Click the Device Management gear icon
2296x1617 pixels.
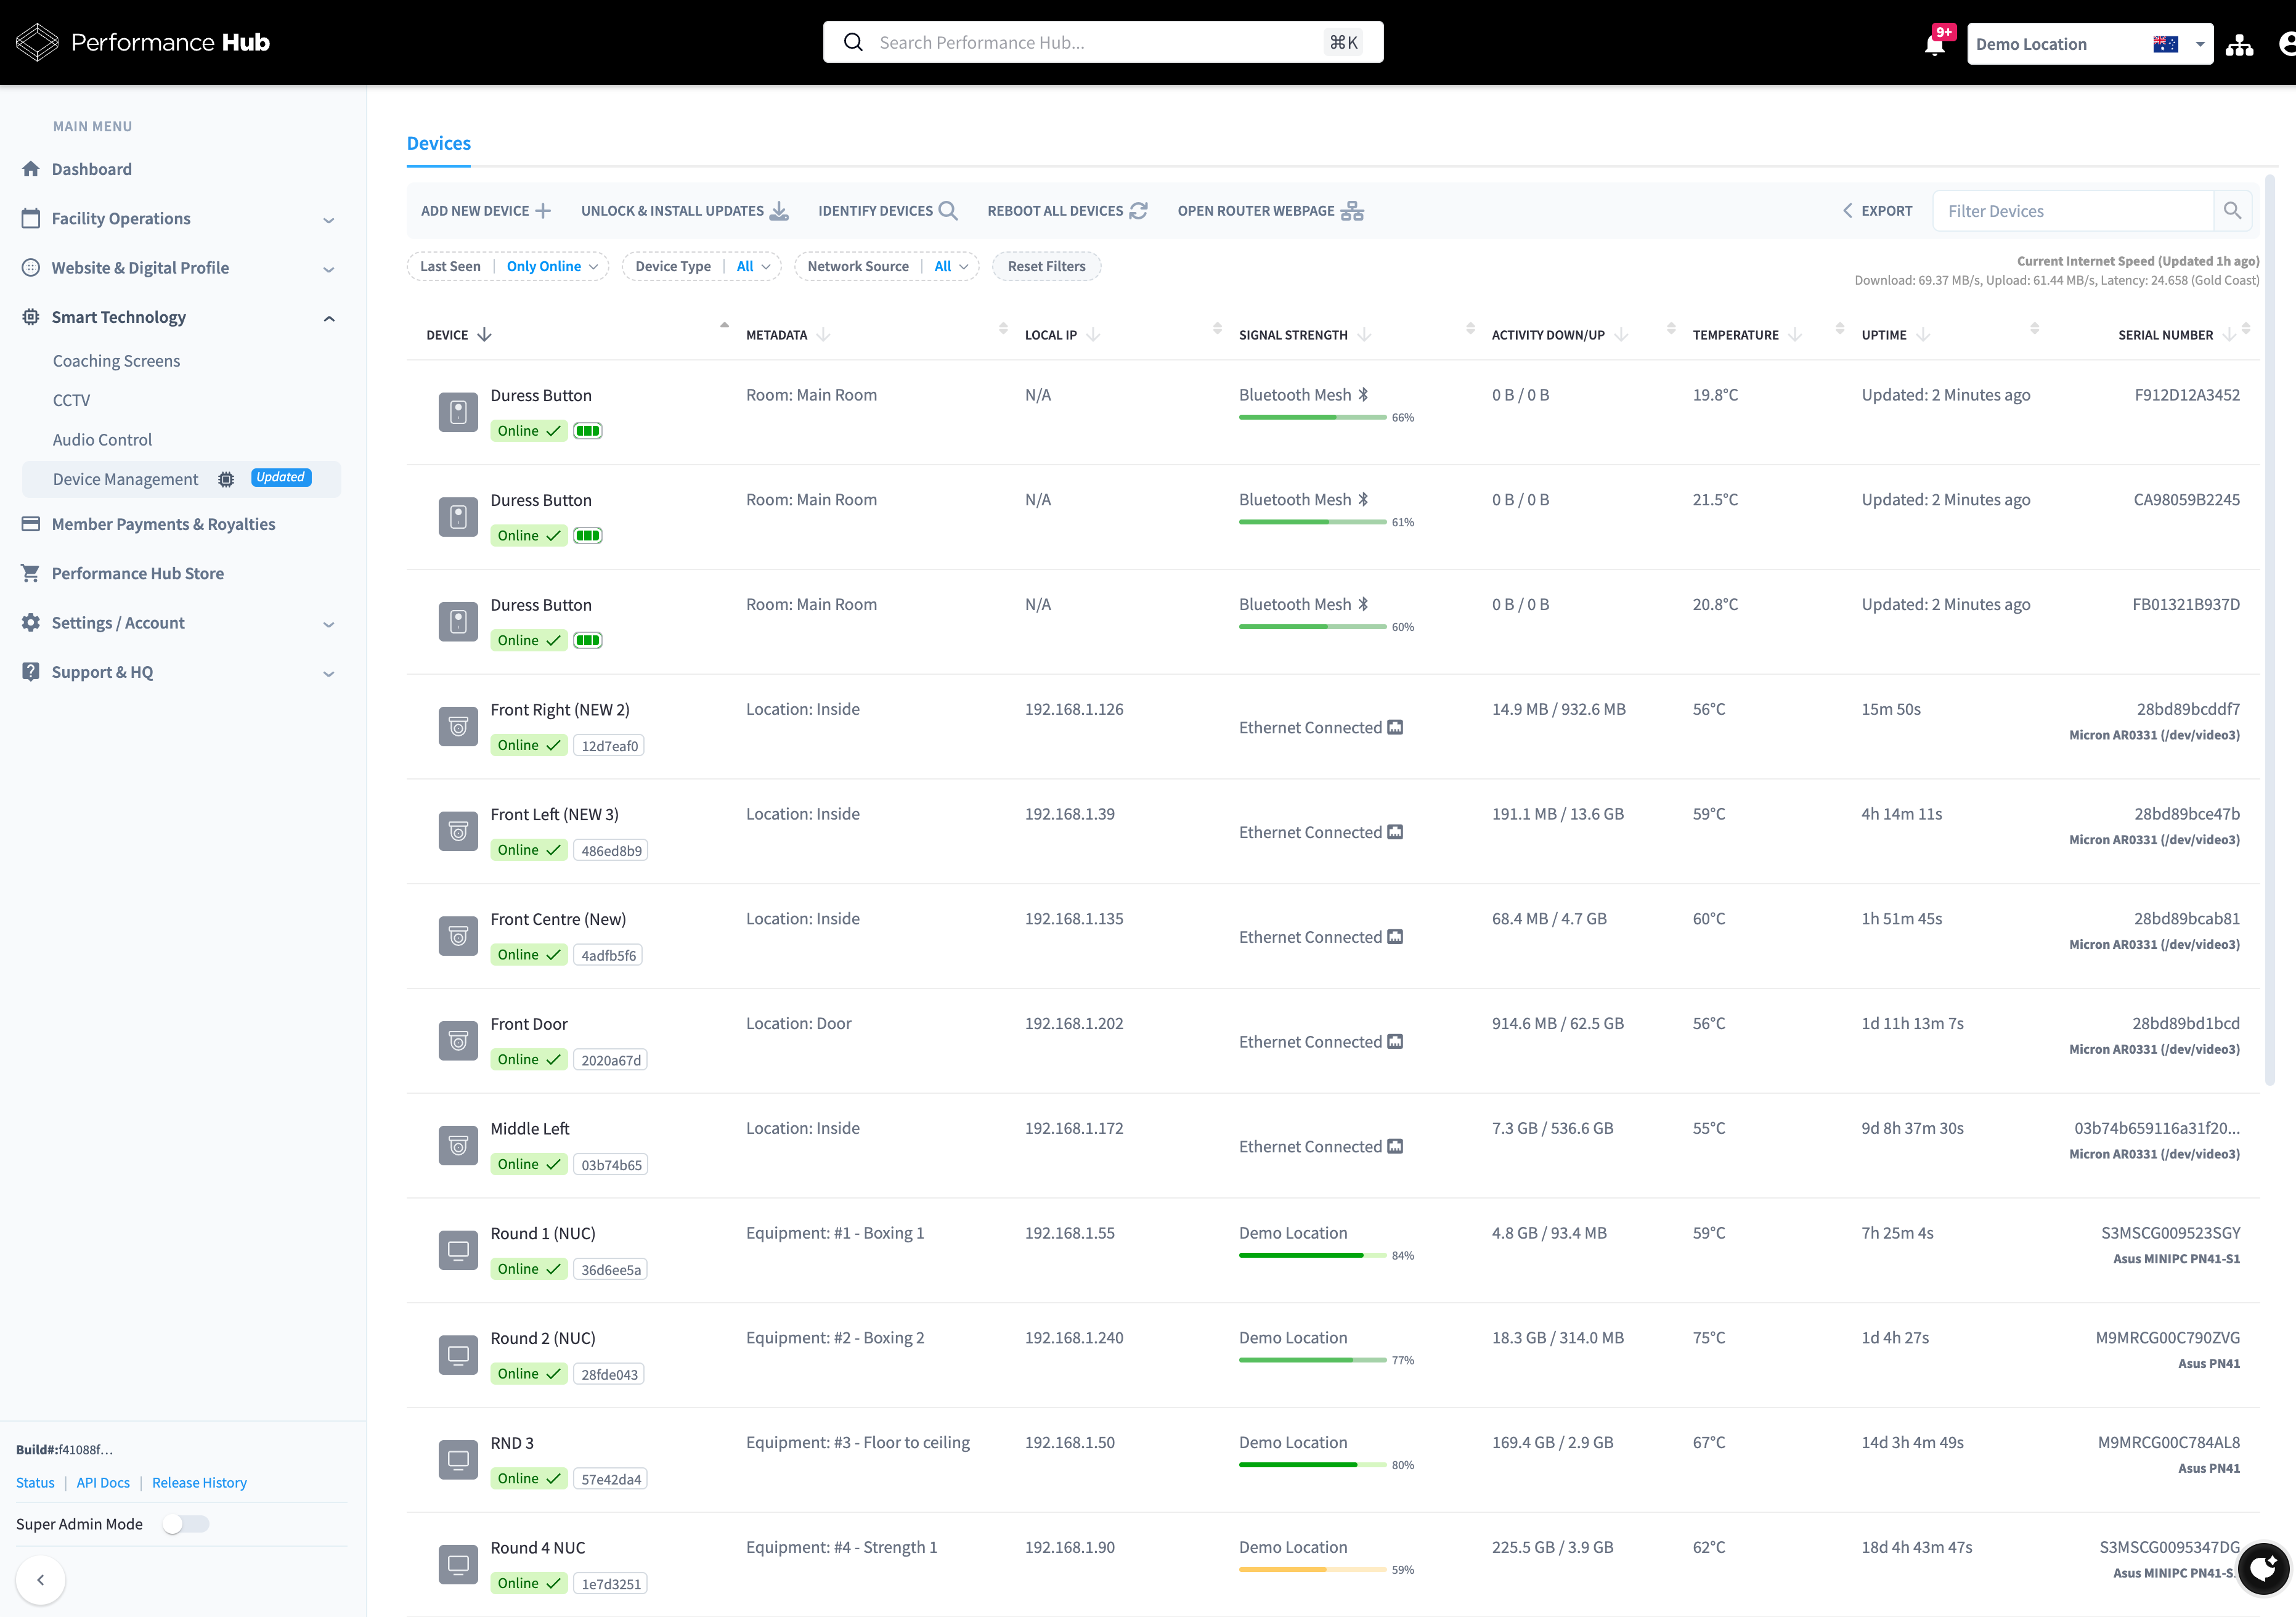[x=226, y=479]
